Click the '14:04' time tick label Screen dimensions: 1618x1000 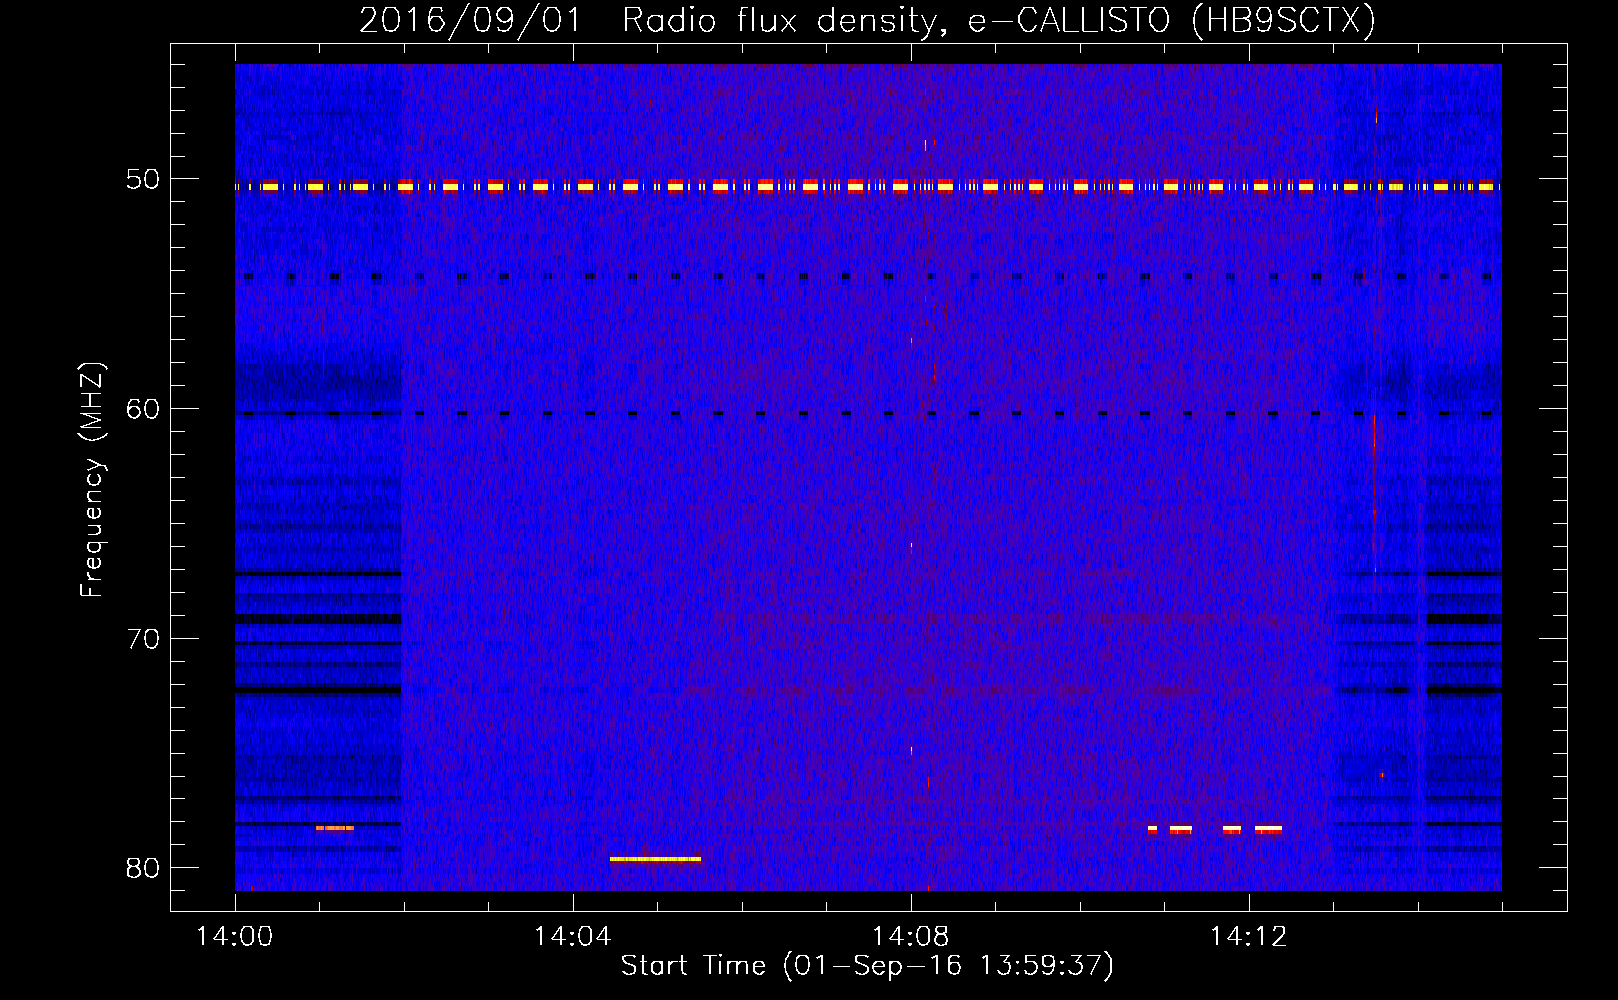(572, 937)
